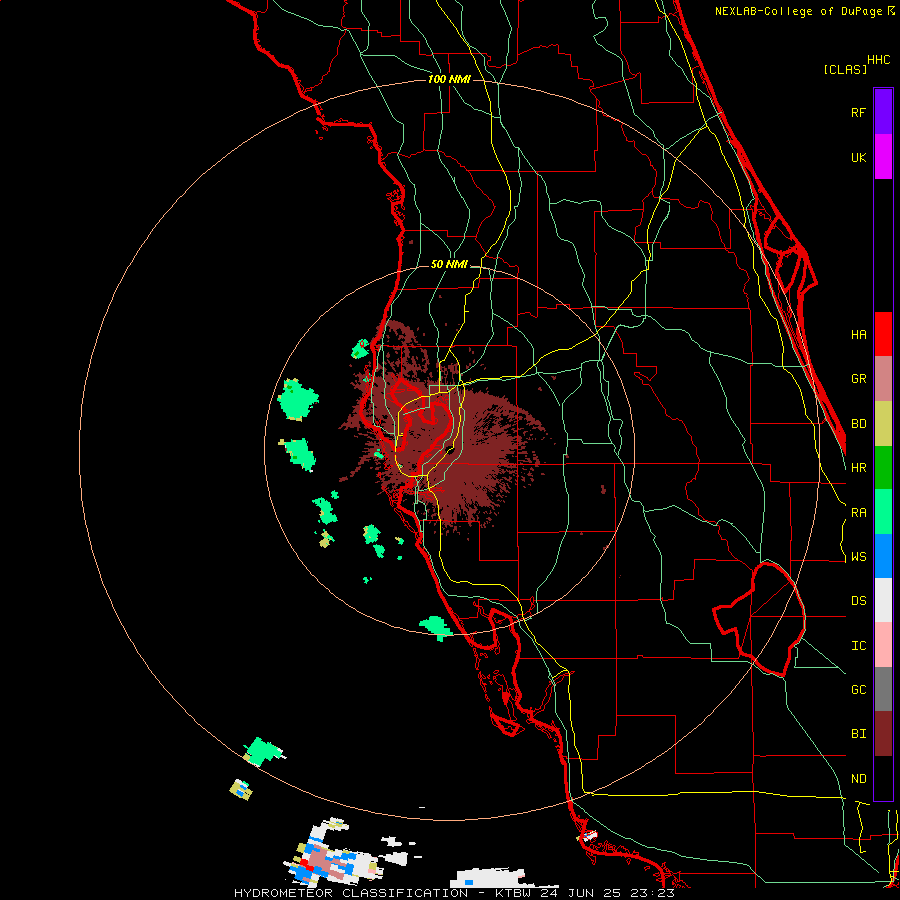900x900 pixels.
Task: Click the HA red legend swatch
Action: click(x=883, y=334)
